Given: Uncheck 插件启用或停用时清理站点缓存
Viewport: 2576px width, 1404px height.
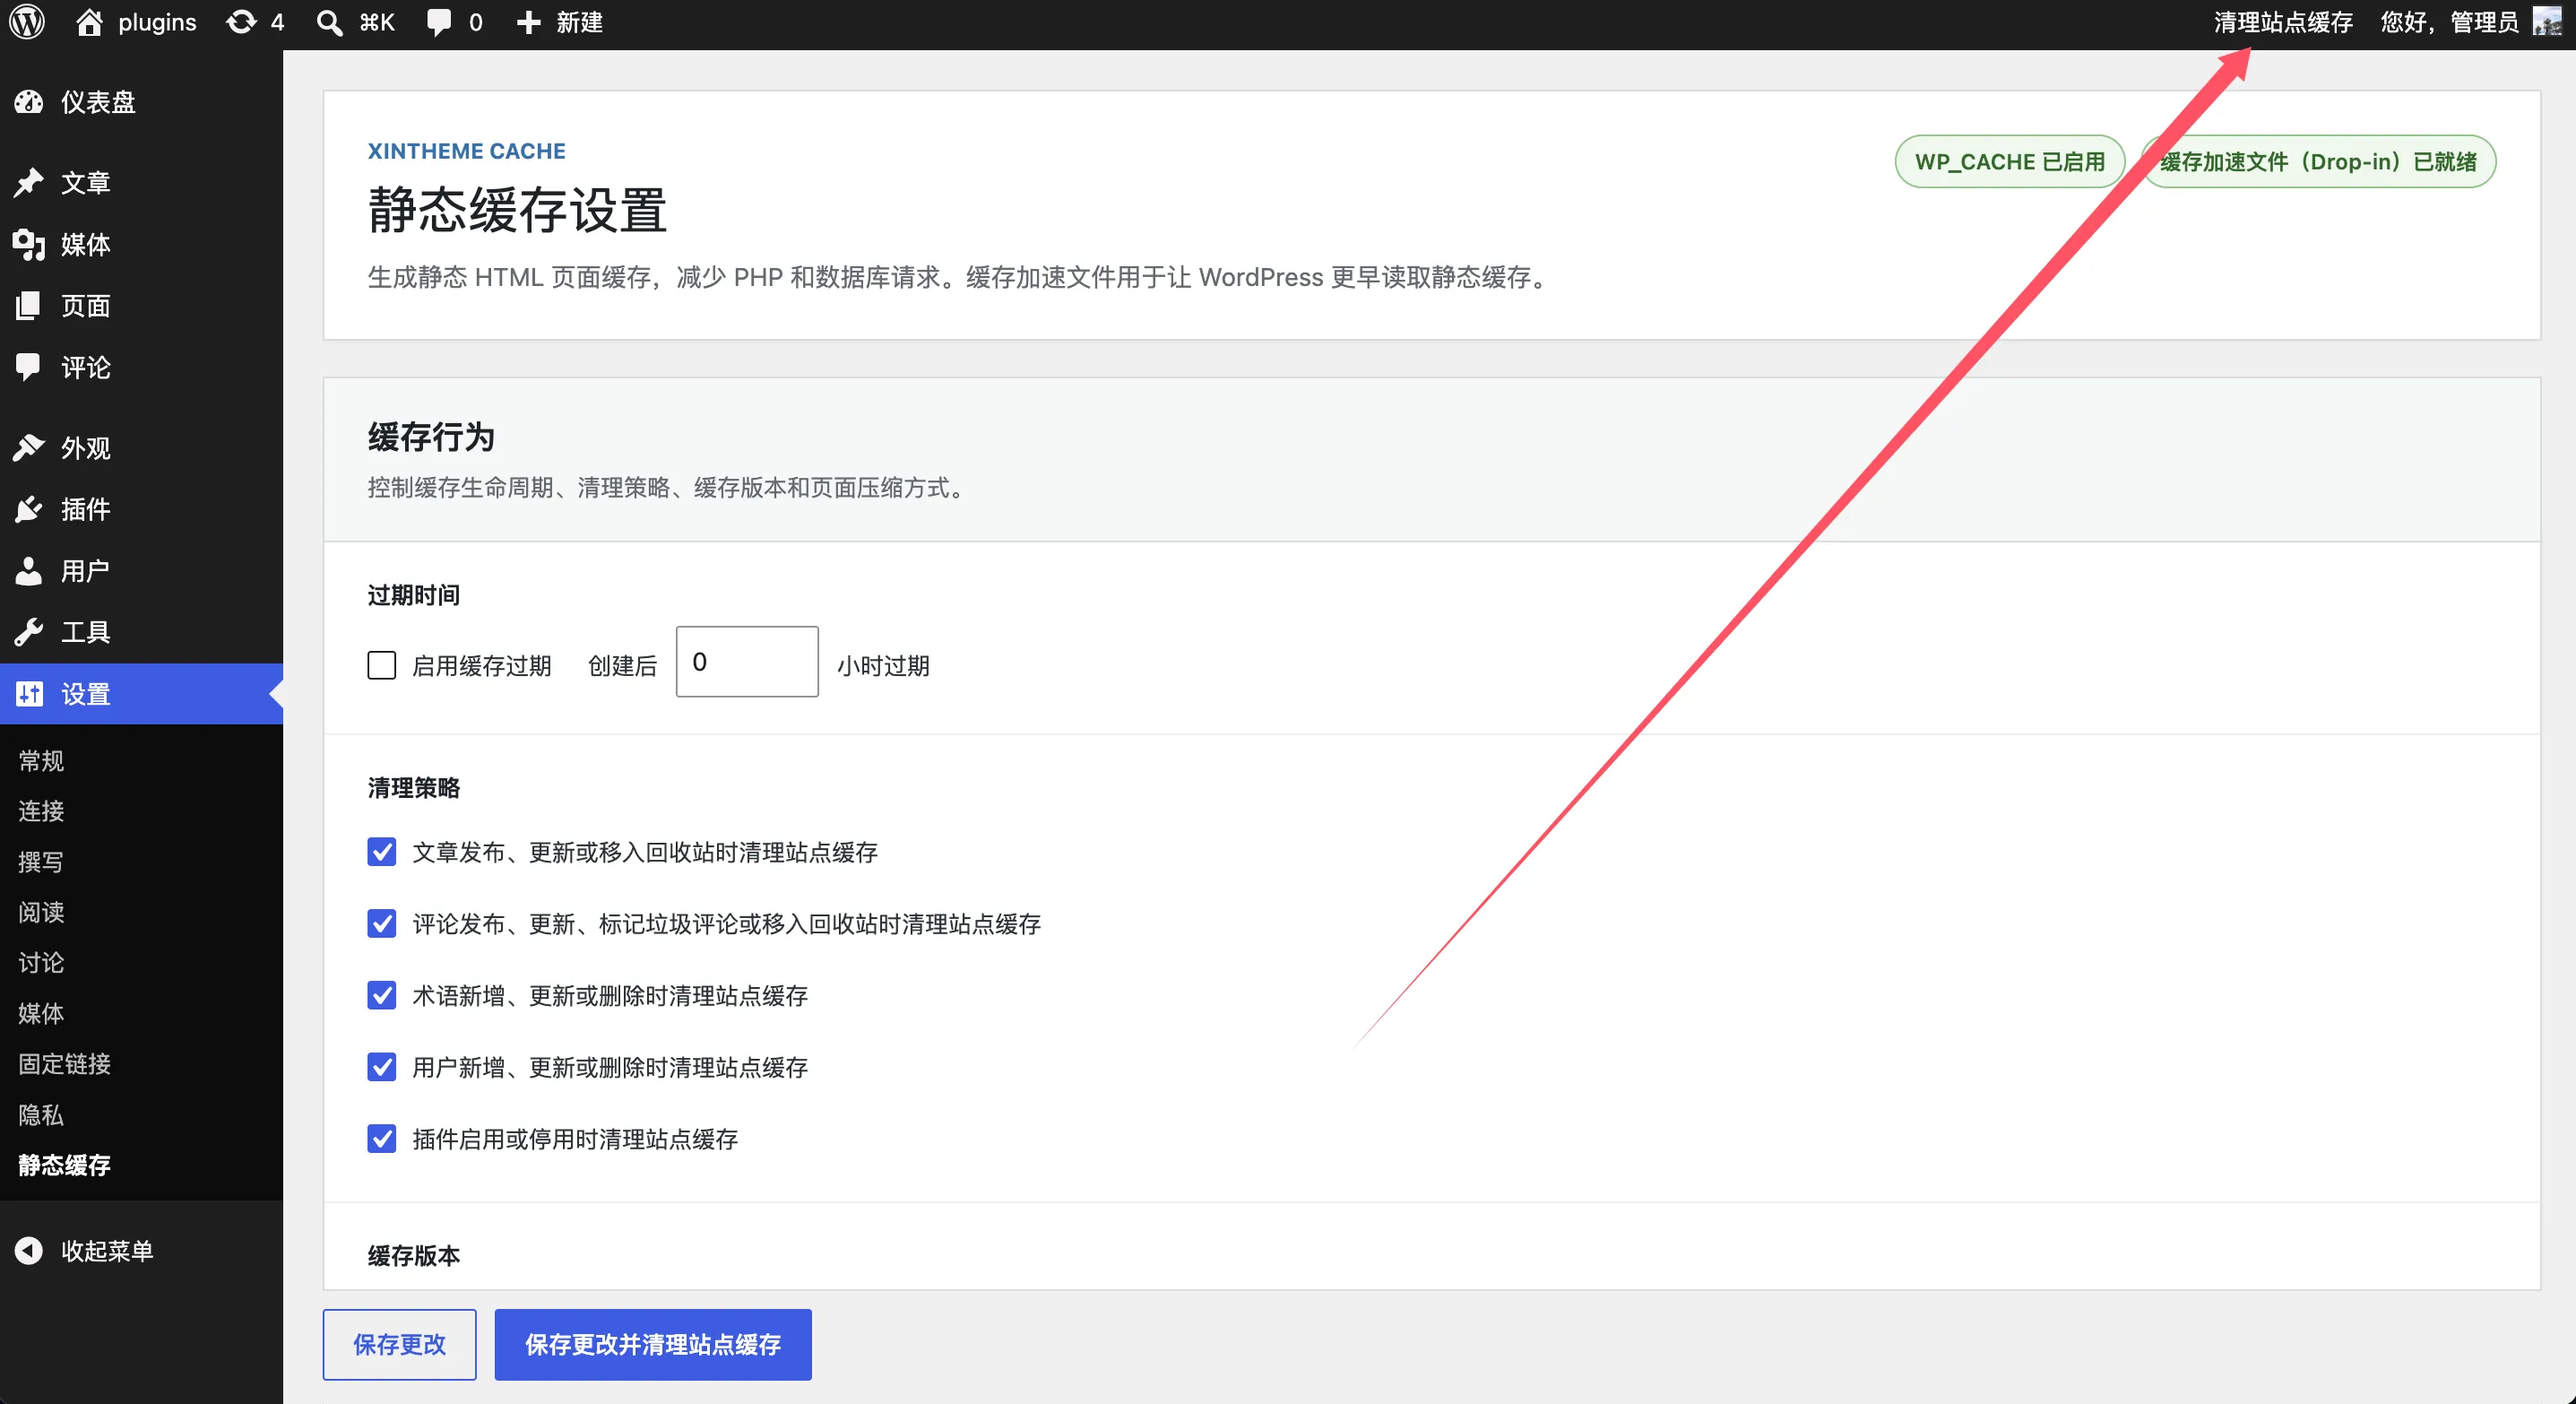Looking at the screenshot, I should coord(382,1138).
